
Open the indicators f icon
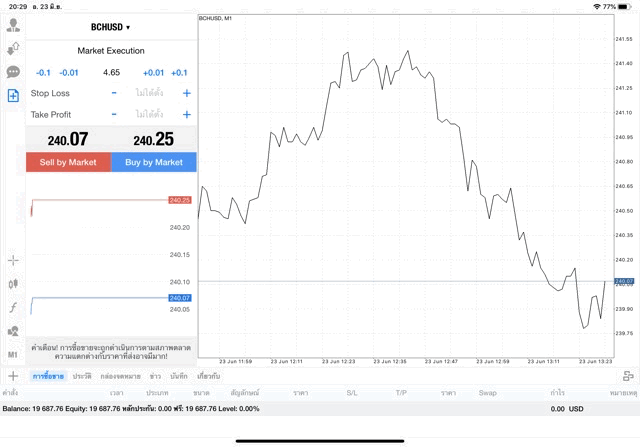click(x=13, y=308)
